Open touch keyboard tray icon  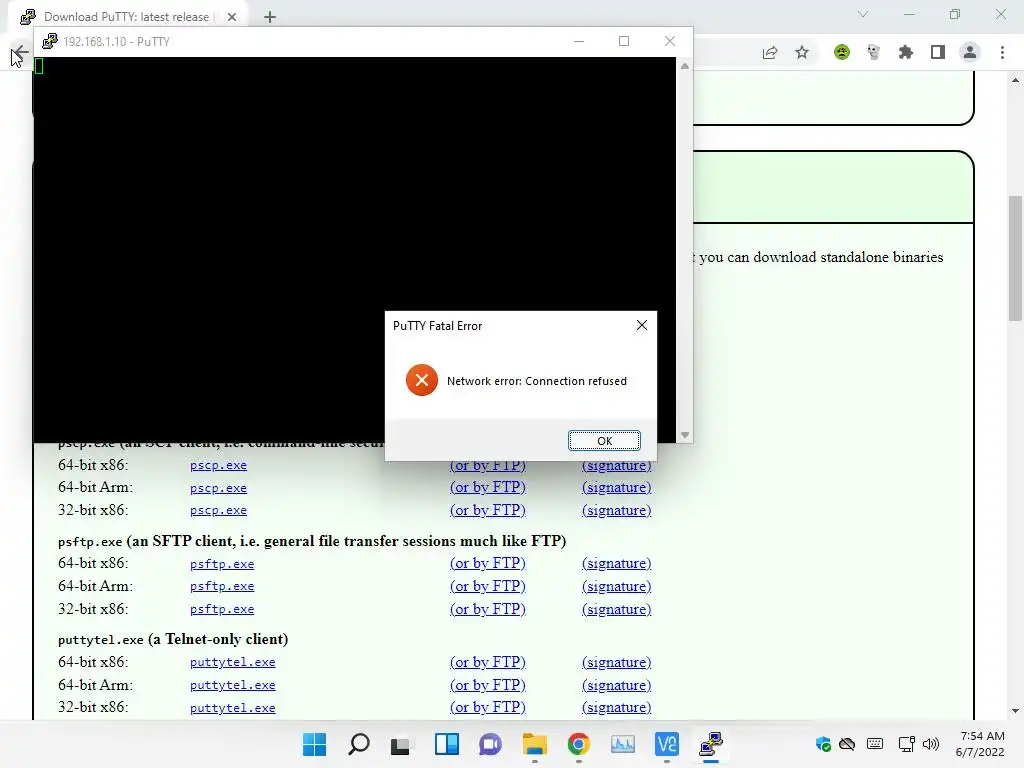[x=875, y=744]
